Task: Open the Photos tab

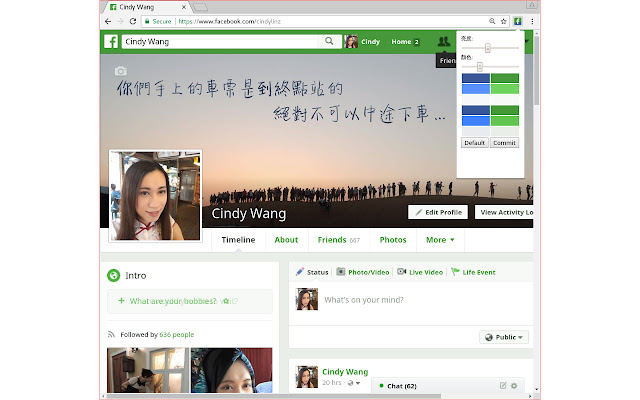Action: [x=393, y=240]
